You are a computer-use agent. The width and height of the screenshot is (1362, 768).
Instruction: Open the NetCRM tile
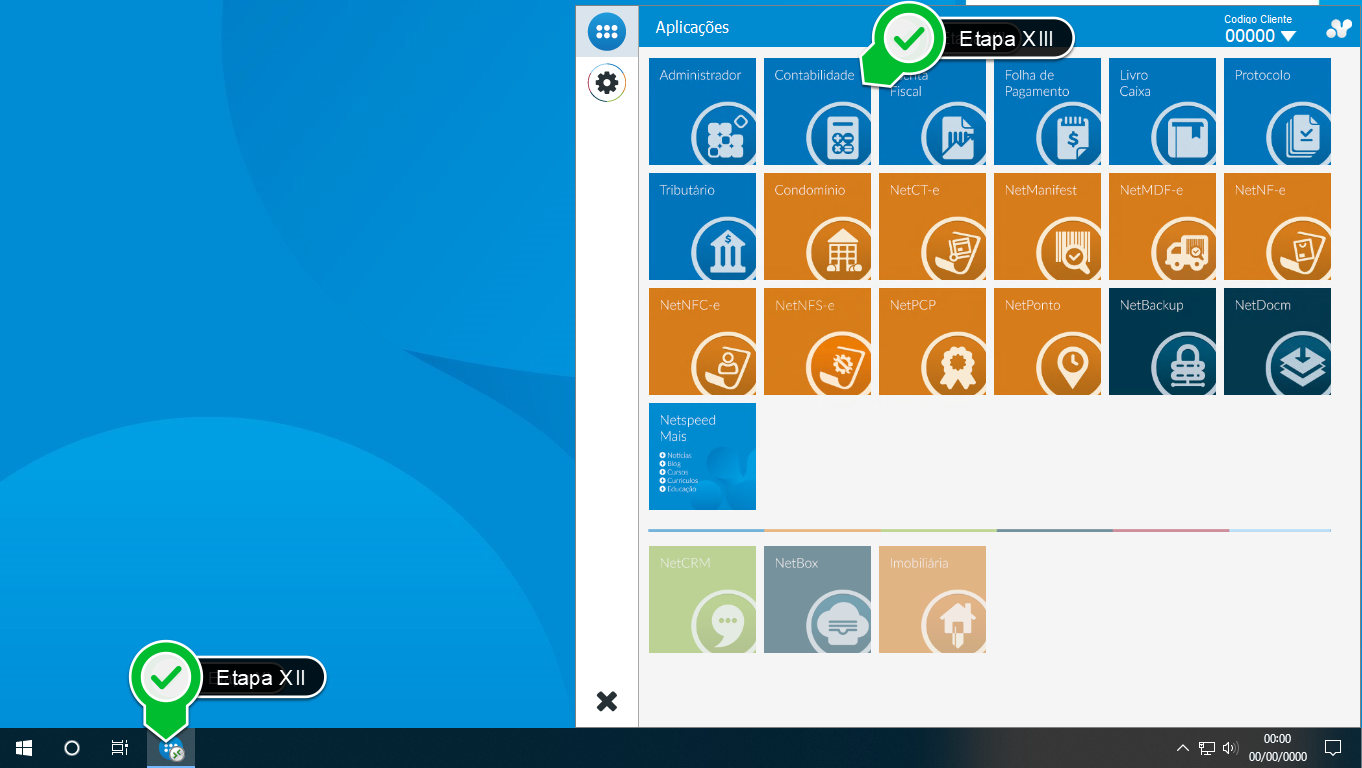tap(702, 599)
